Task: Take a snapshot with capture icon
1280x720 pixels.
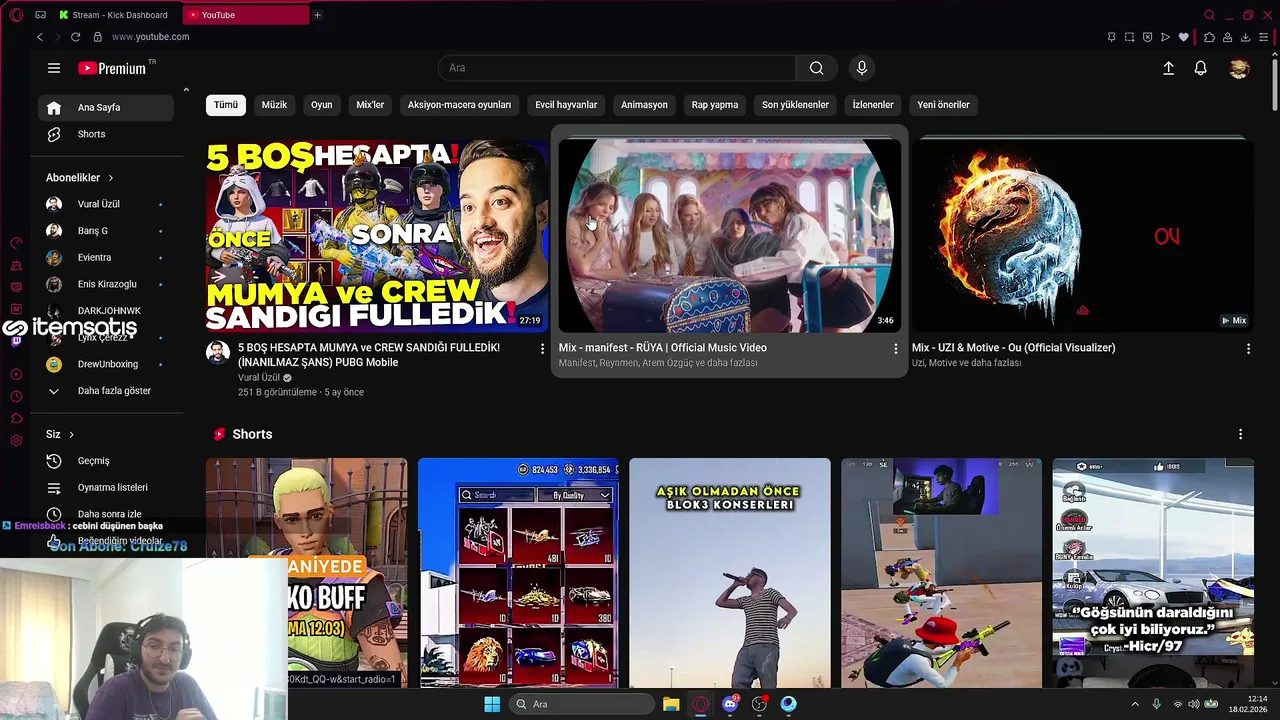Action: [x=1129, y=37]
